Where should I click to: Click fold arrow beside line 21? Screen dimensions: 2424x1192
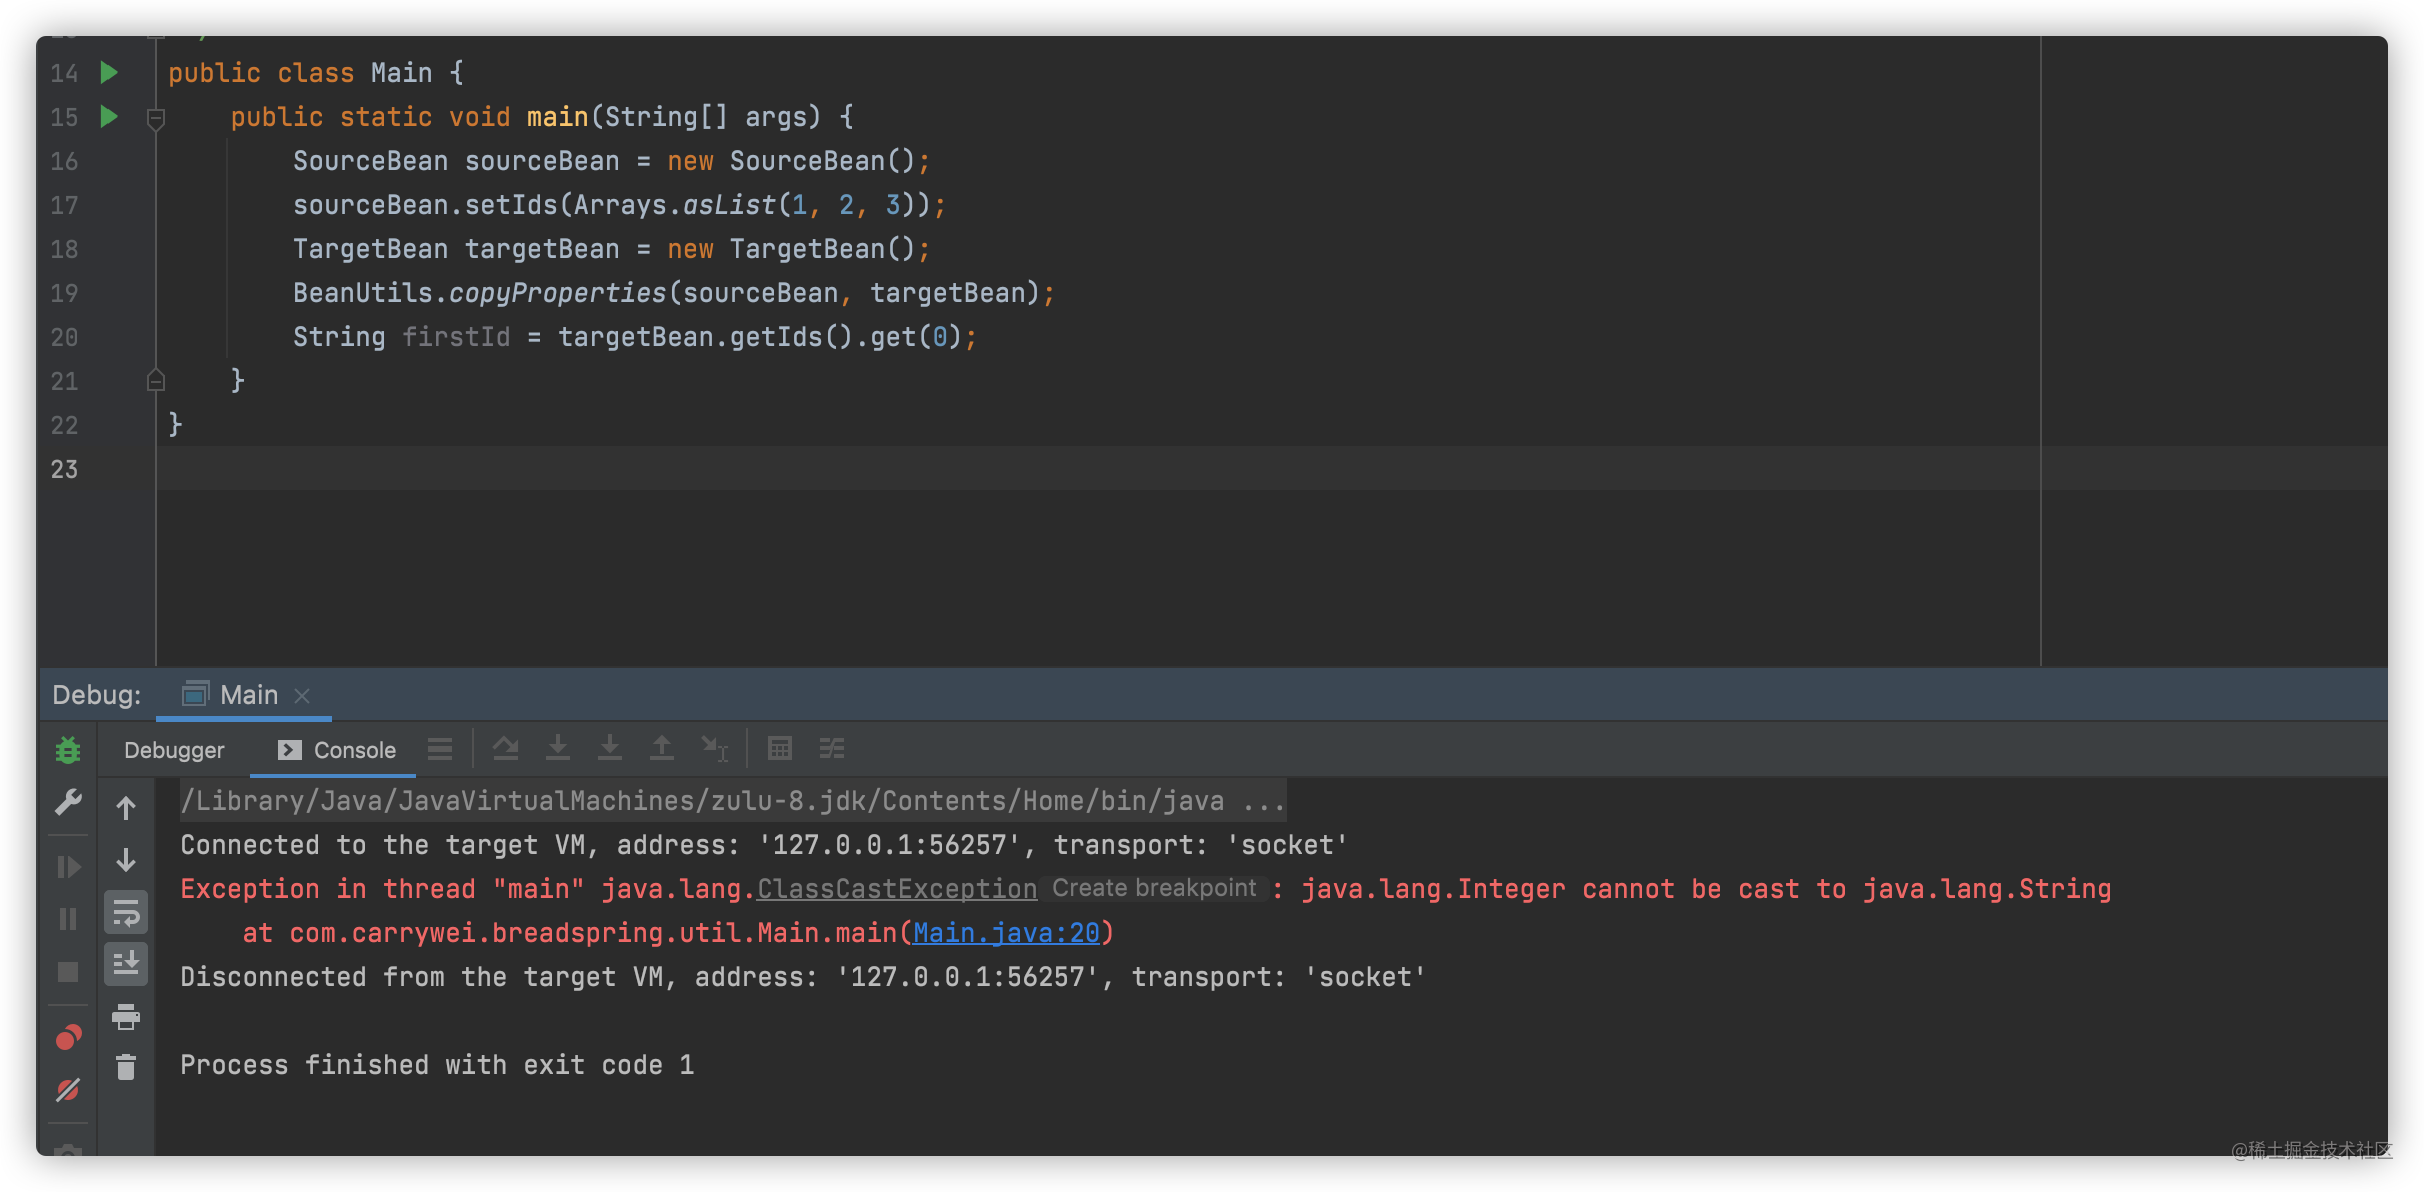[x=156, y=380]
